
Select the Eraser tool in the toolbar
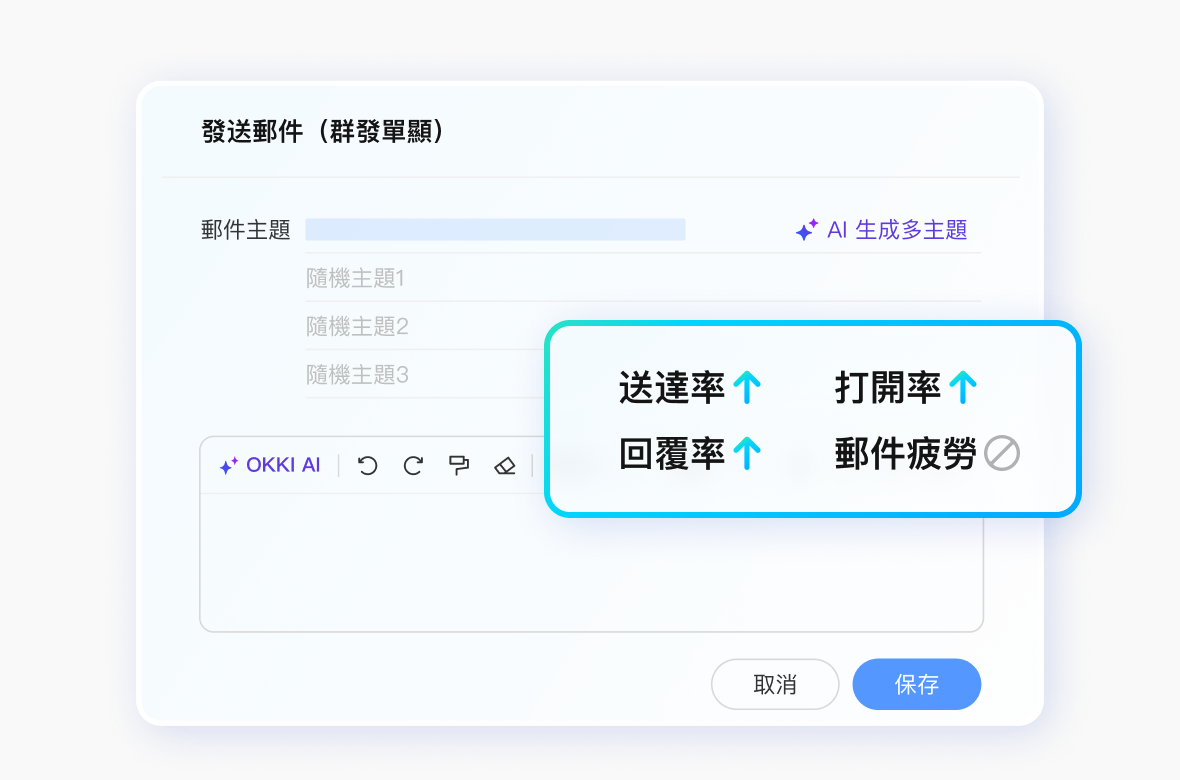click(504, 465)
